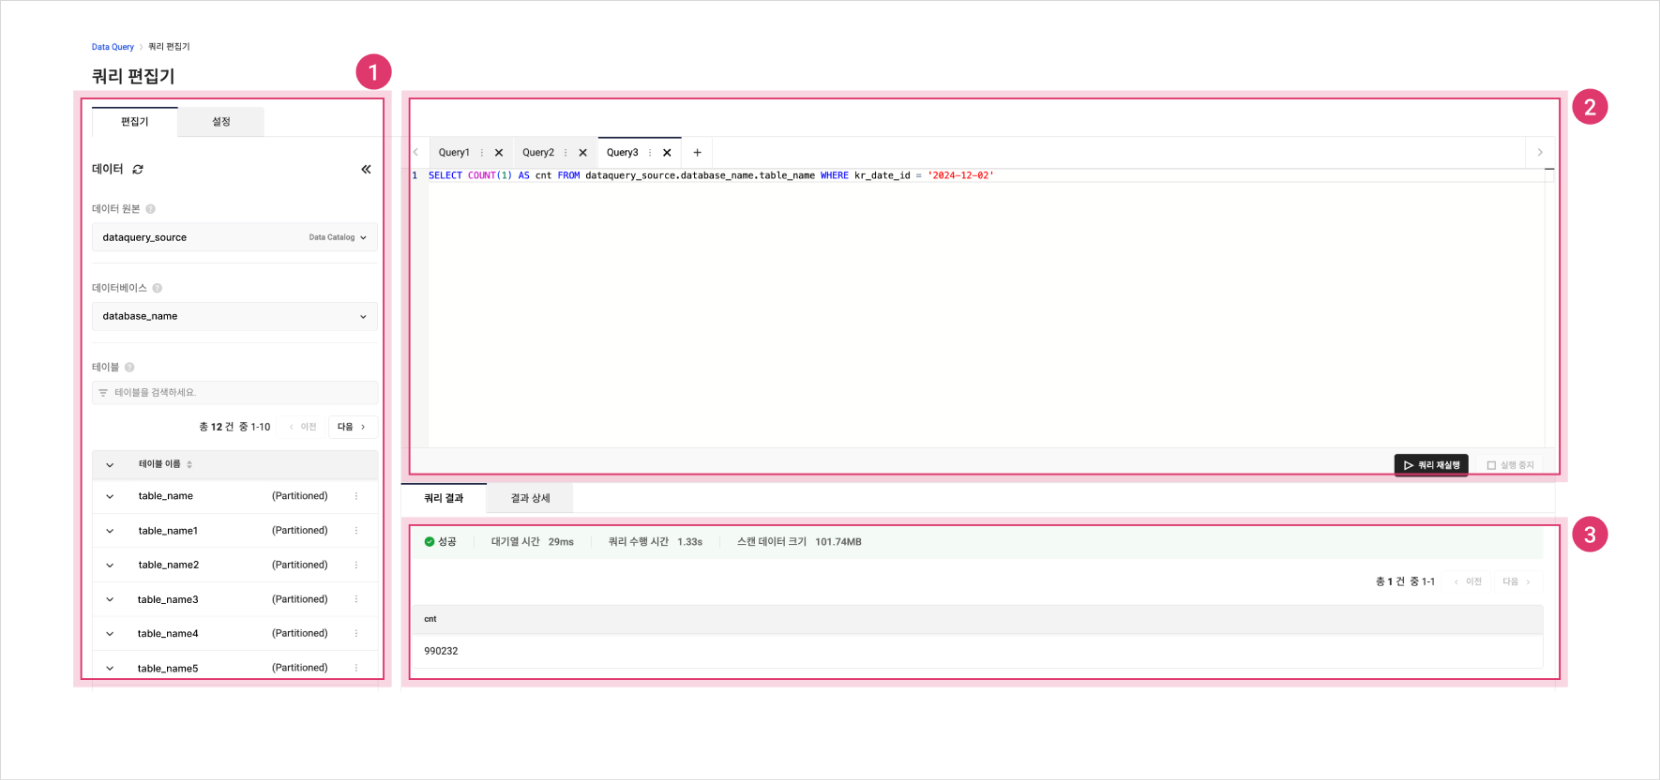Viewport: 1660px width, 780px height.
Task: Click results previous page button
Action: (1468, 581)
